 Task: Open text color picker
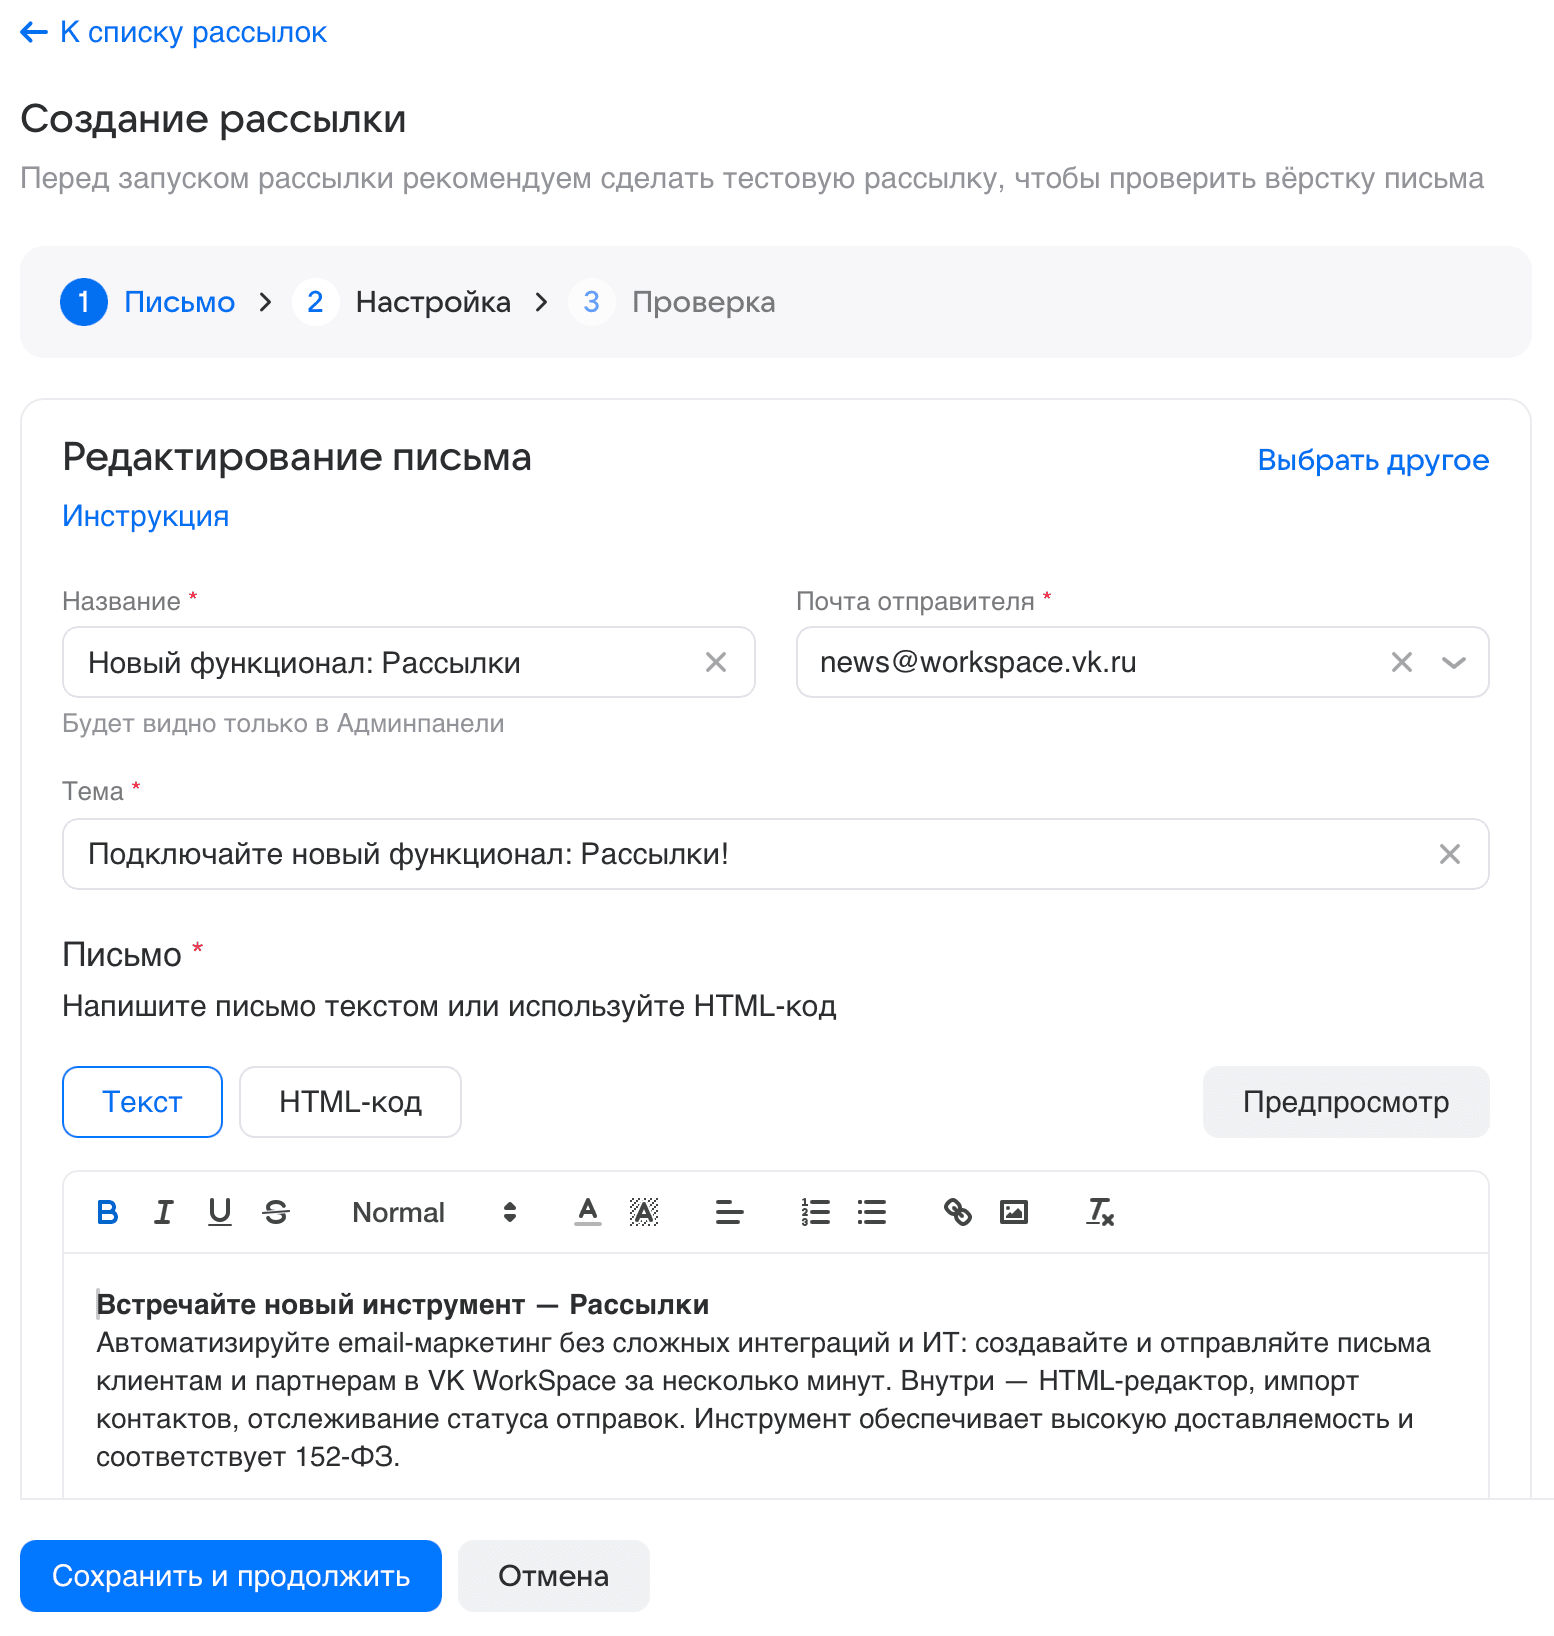588,1212
